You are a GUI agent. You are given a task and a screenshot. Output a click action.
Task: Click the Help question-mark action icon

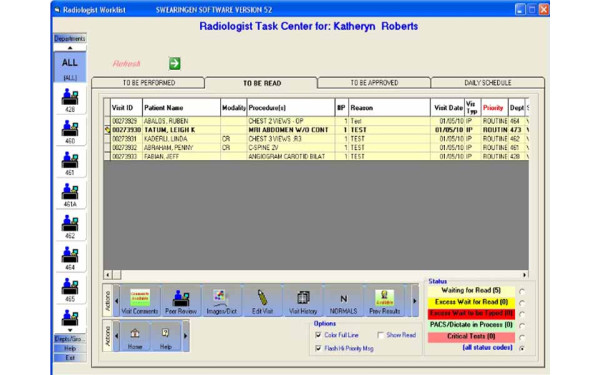pyautogui.click(x=165, y=337)
